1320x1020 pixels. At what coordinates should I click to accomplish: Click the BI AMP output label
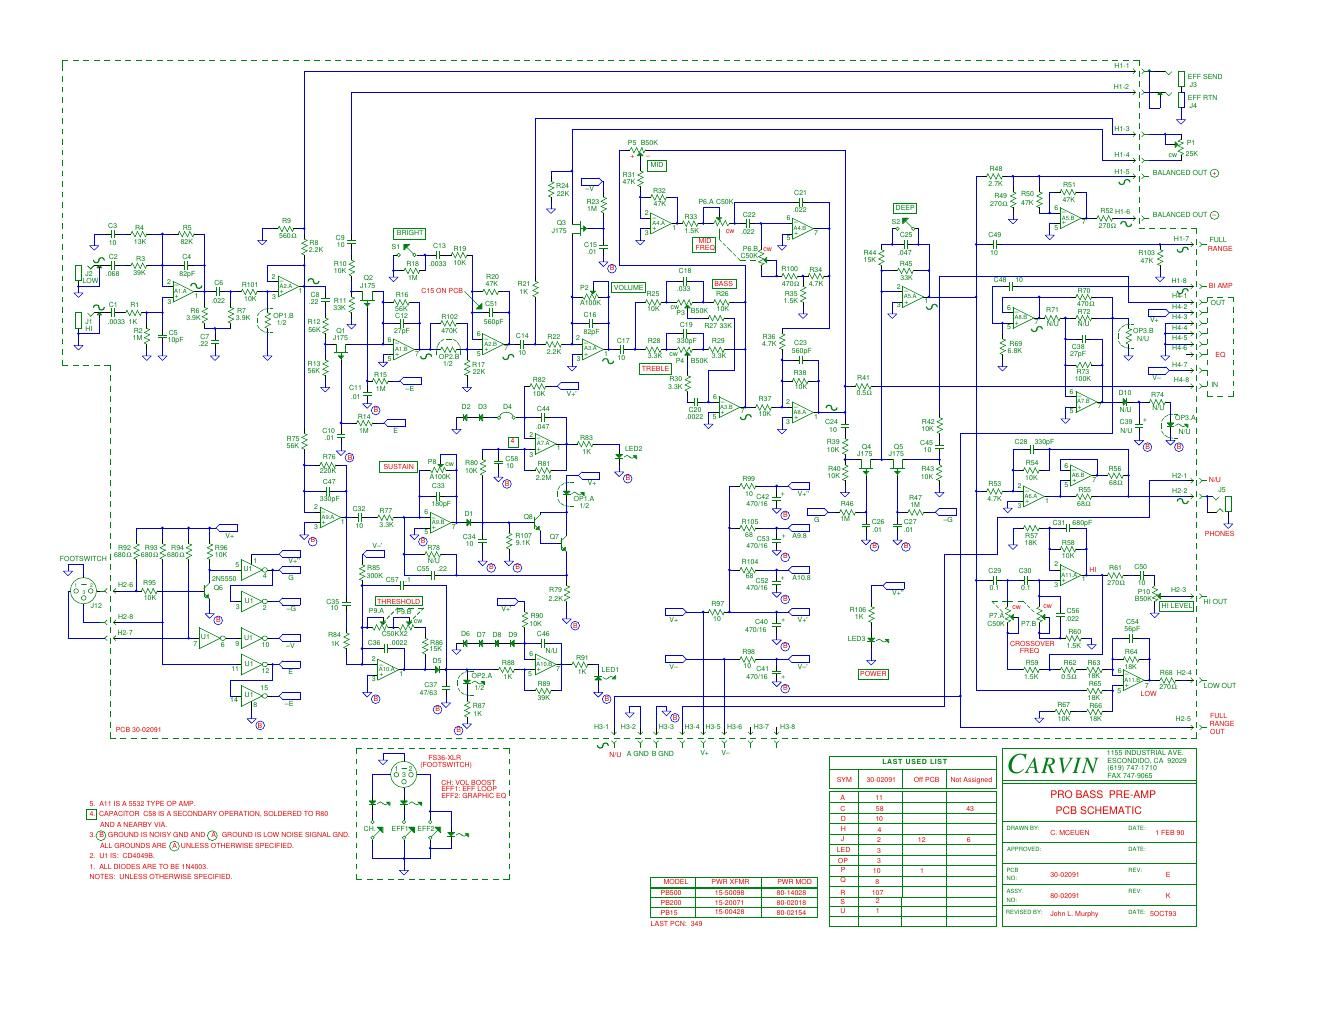click(x=1221, y=285)
